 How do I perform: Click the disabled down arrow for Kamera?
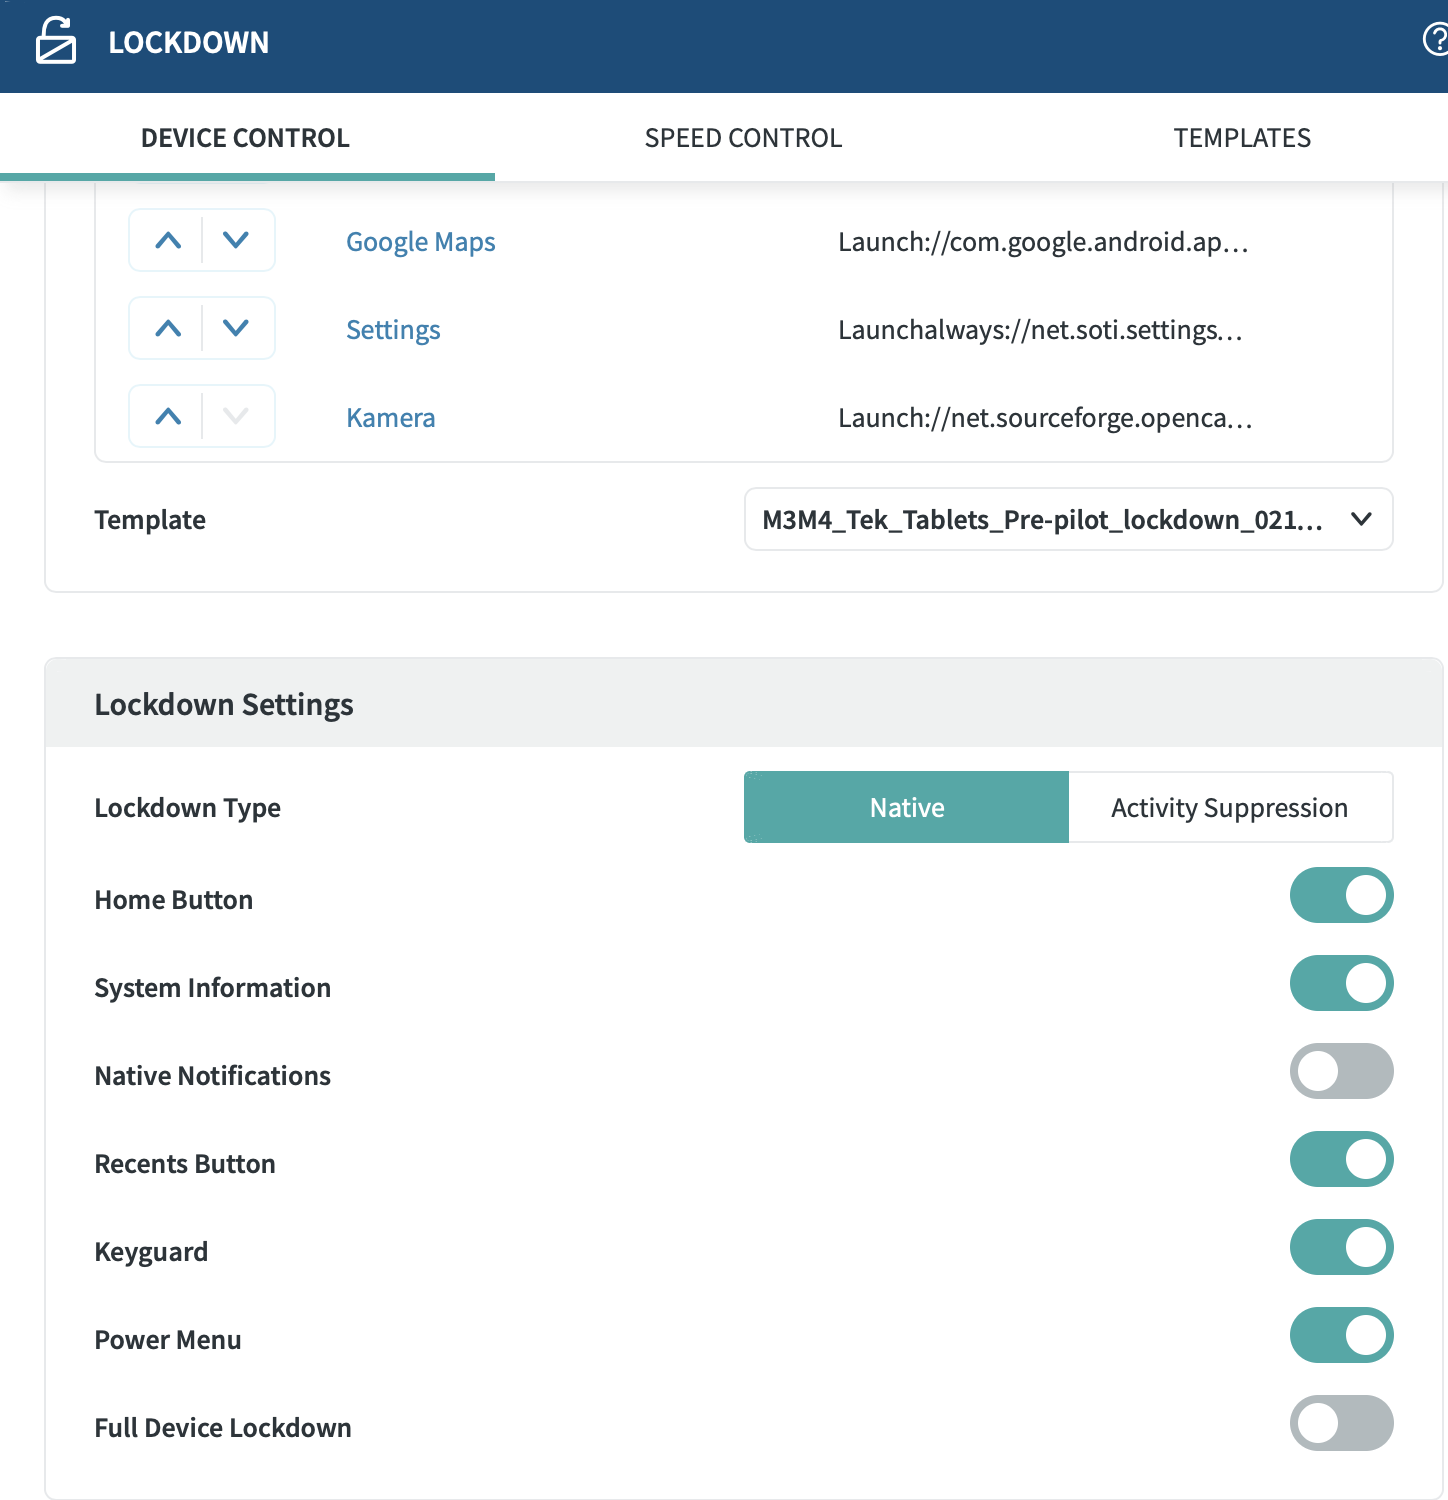[236, 416]
